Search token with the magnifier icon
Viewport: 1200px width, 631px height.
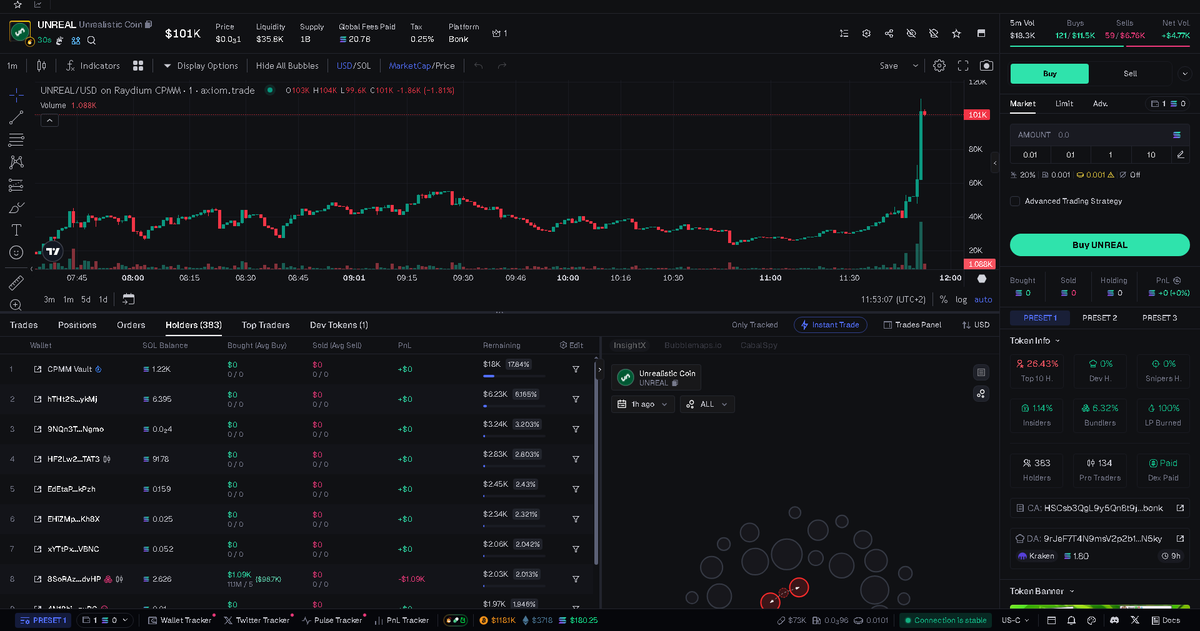click(91, 40)
